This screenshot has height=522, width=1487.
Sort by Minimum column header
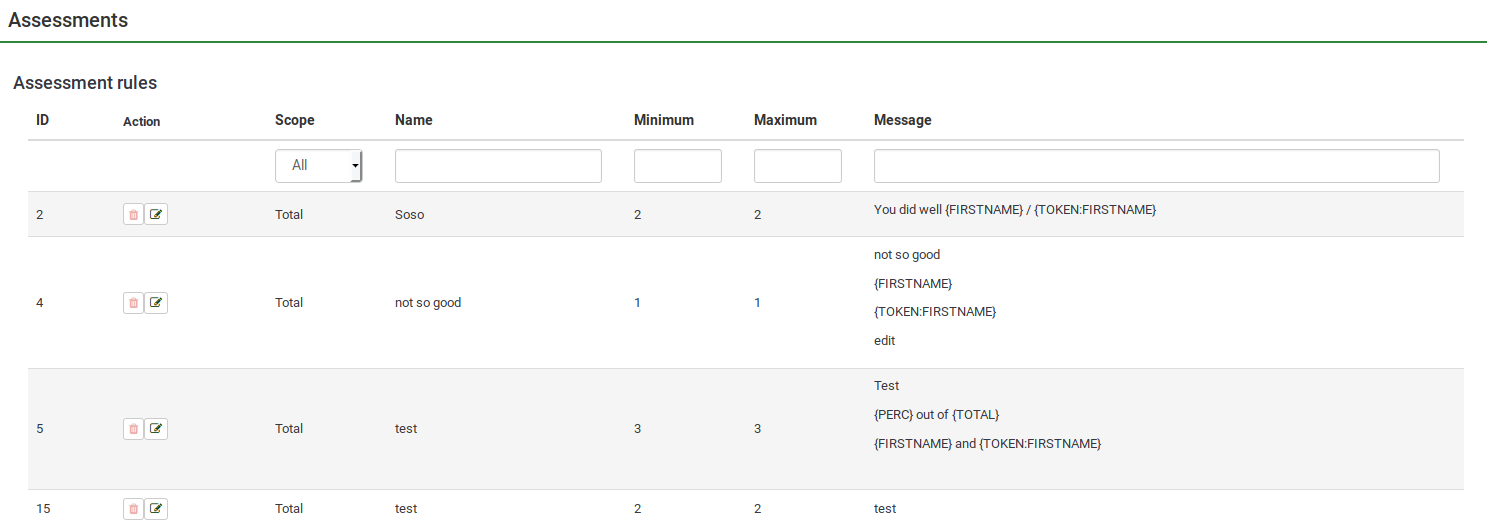[x=664, y=120]
